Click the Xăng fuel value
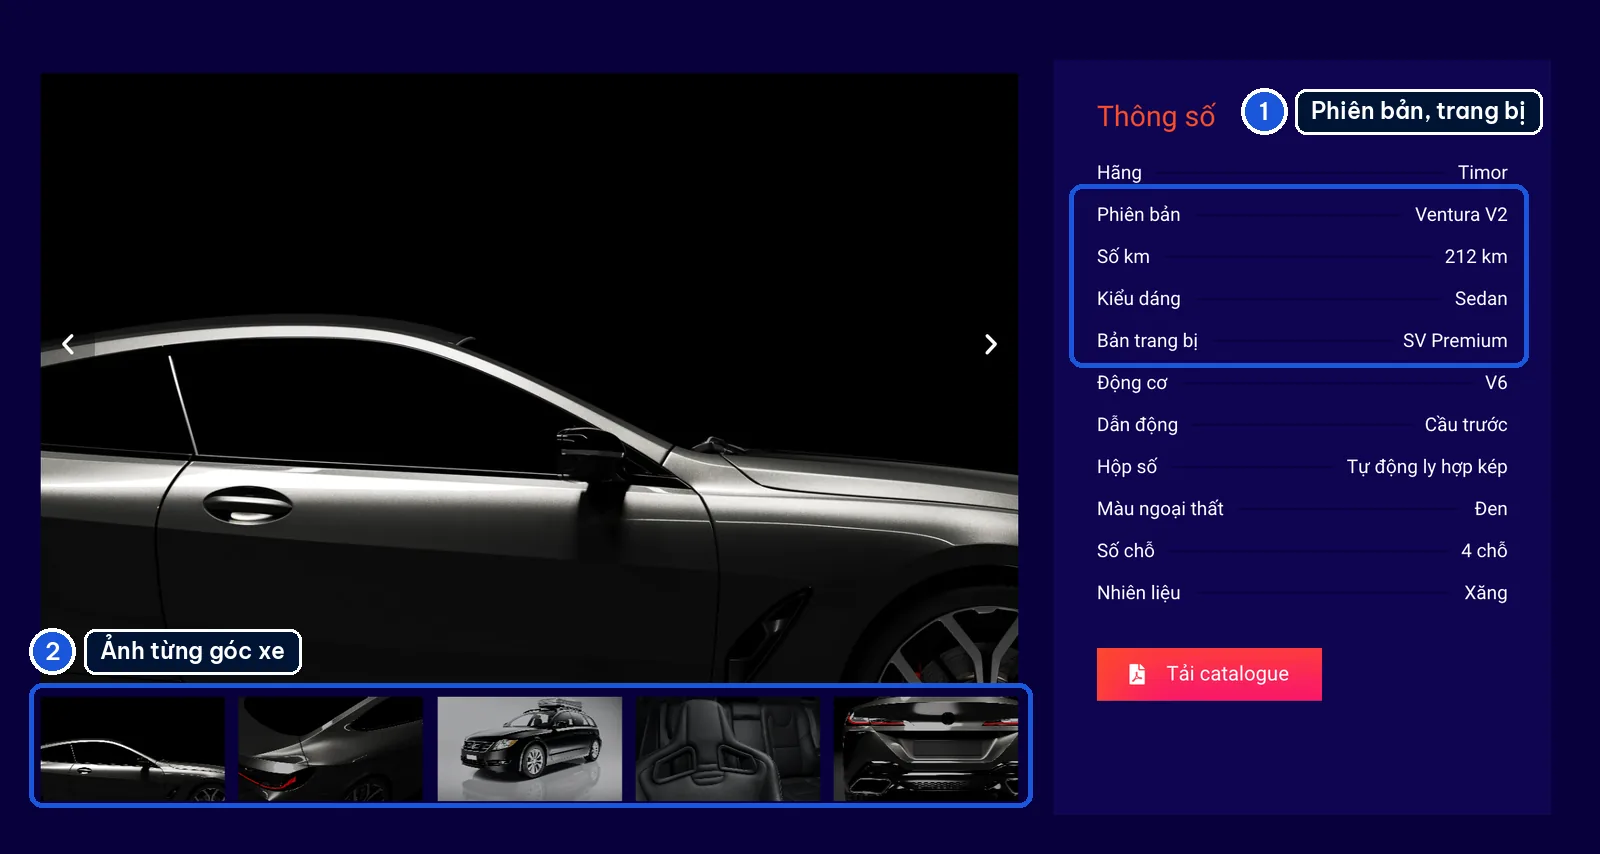The width and height of the screenshot is (1600, 854). point(1486,592)
